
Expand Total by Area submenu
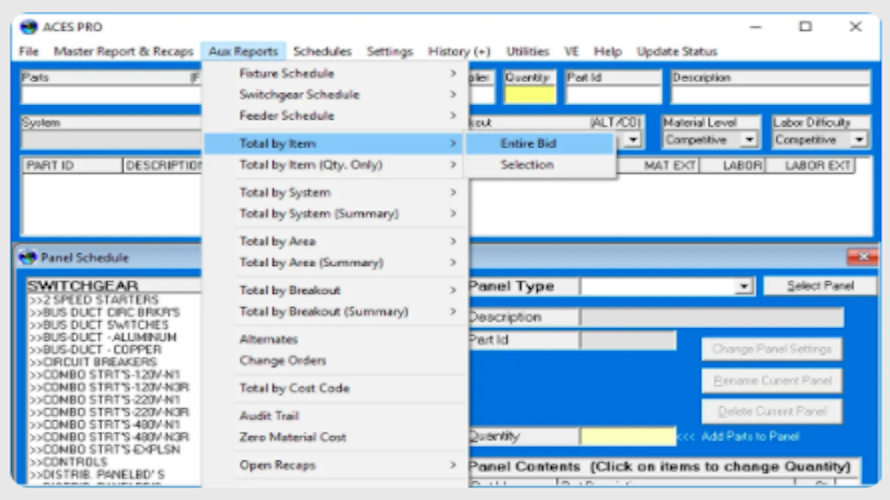pos(335,241)
